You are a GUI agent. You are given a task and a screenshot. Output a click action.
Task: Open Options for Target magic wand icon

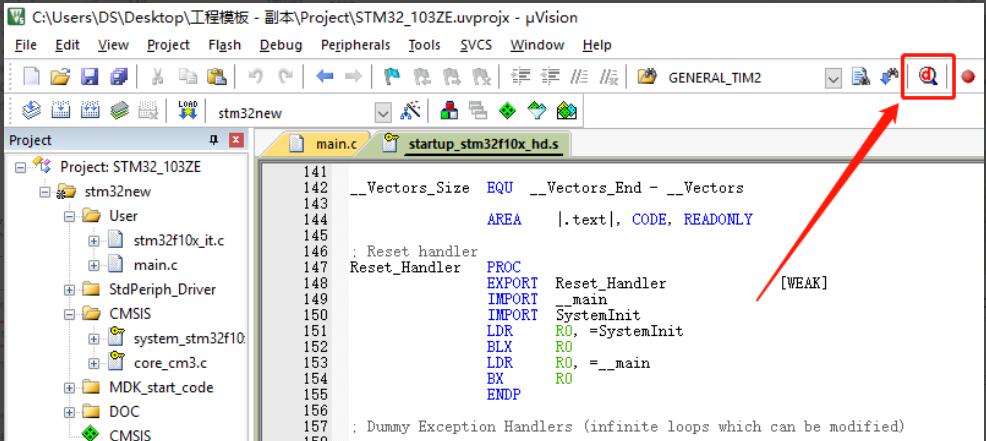point(411,112)
